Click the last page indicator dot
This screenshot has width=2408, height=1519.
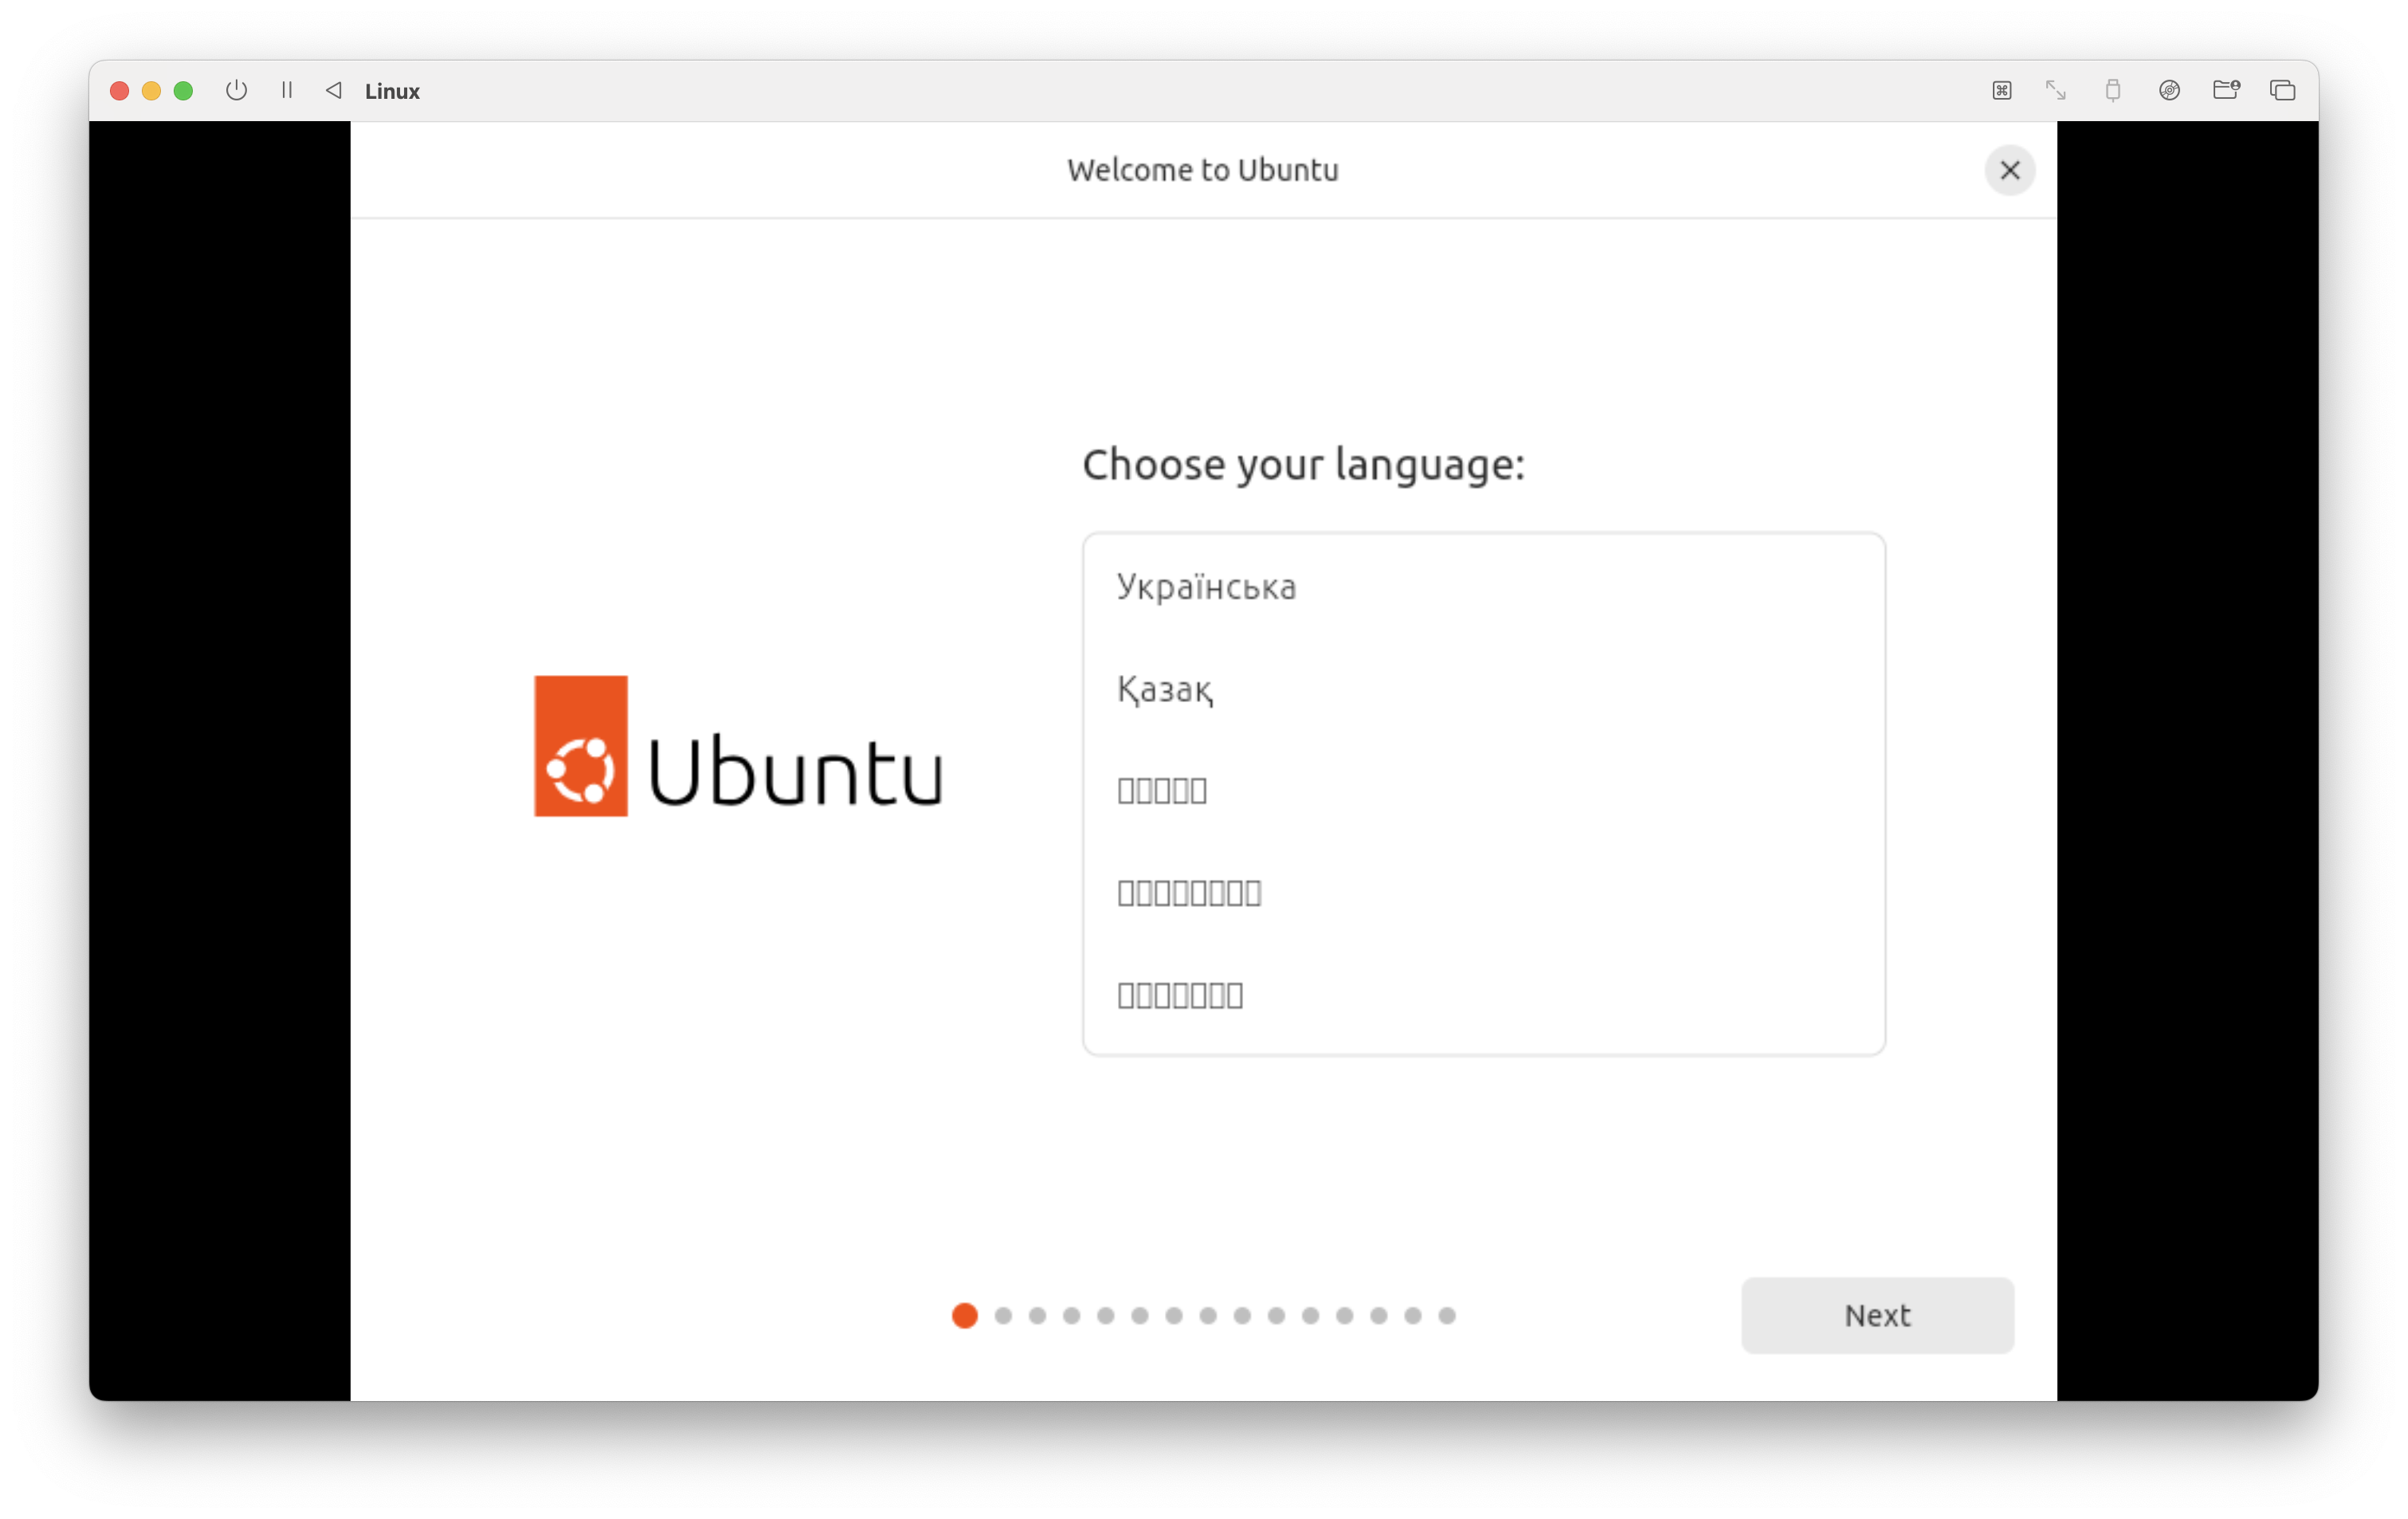pos(1446,1315)
